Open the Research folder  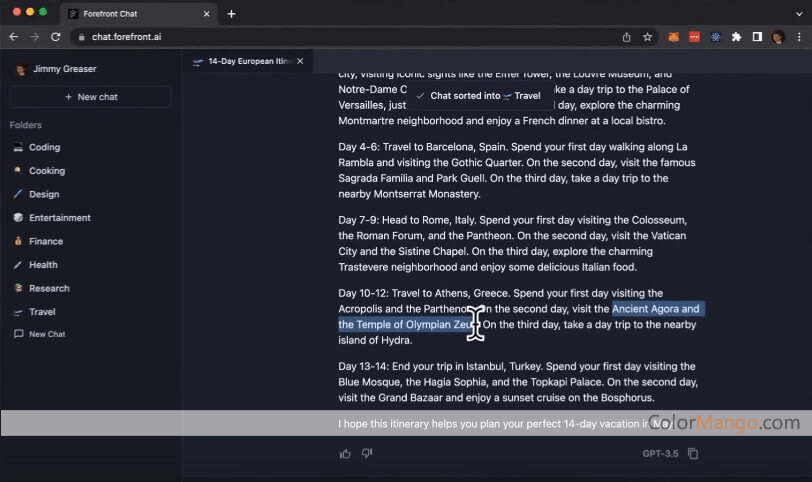[49, 288]
